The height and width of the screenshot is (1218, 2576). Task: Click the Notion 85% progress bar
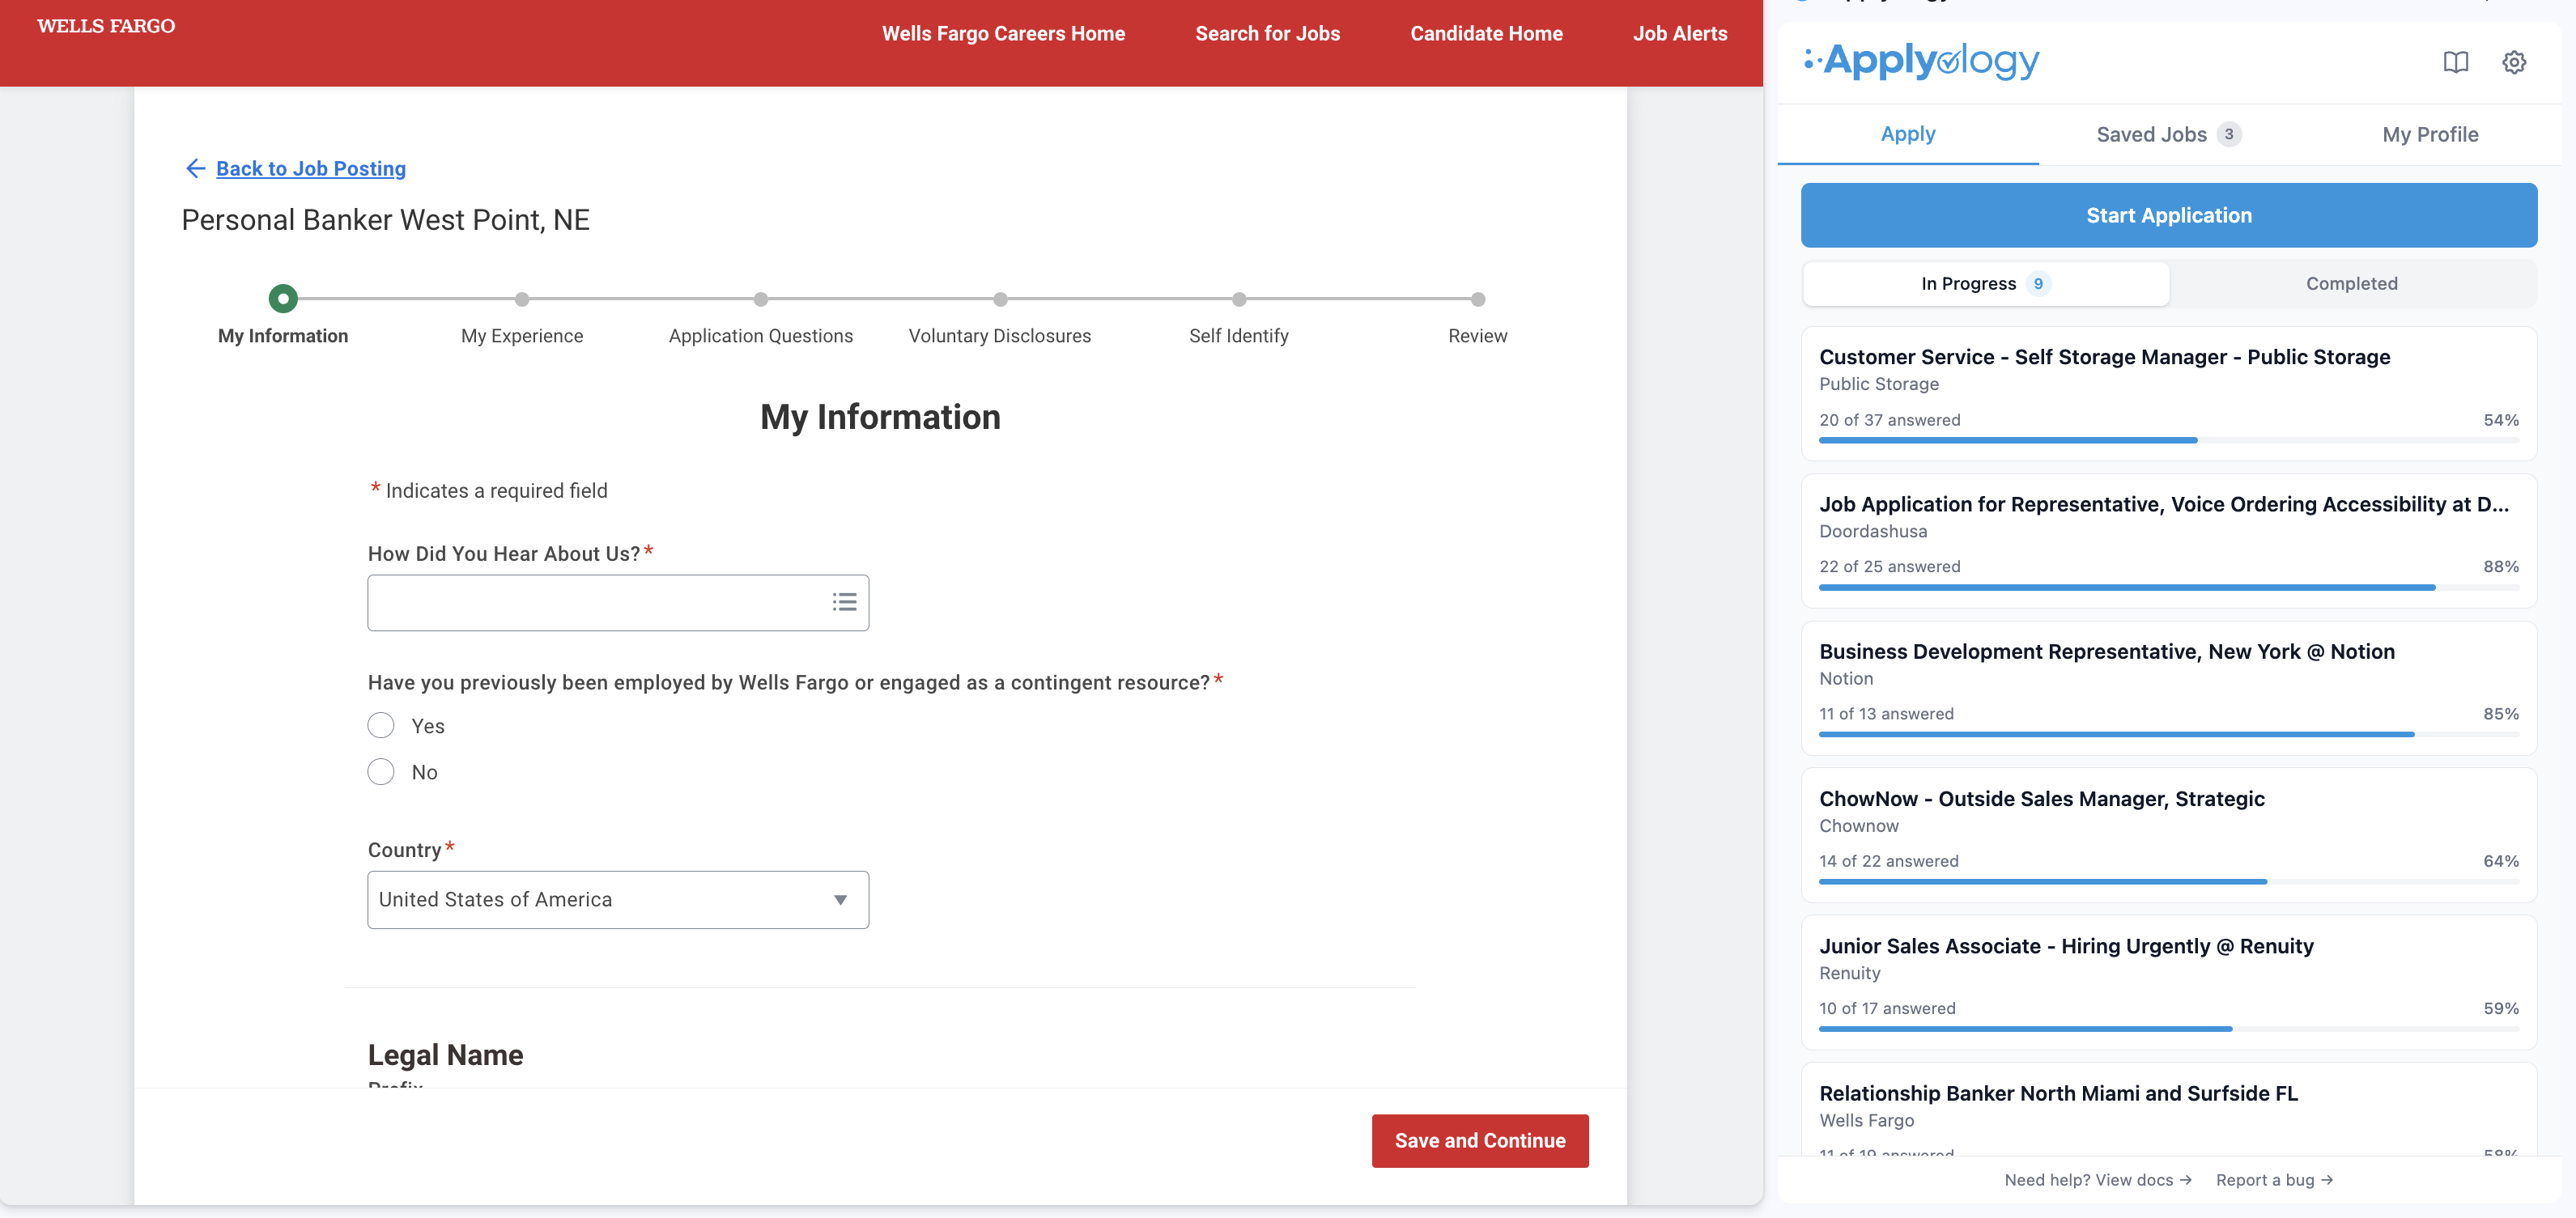[2168, 734]
